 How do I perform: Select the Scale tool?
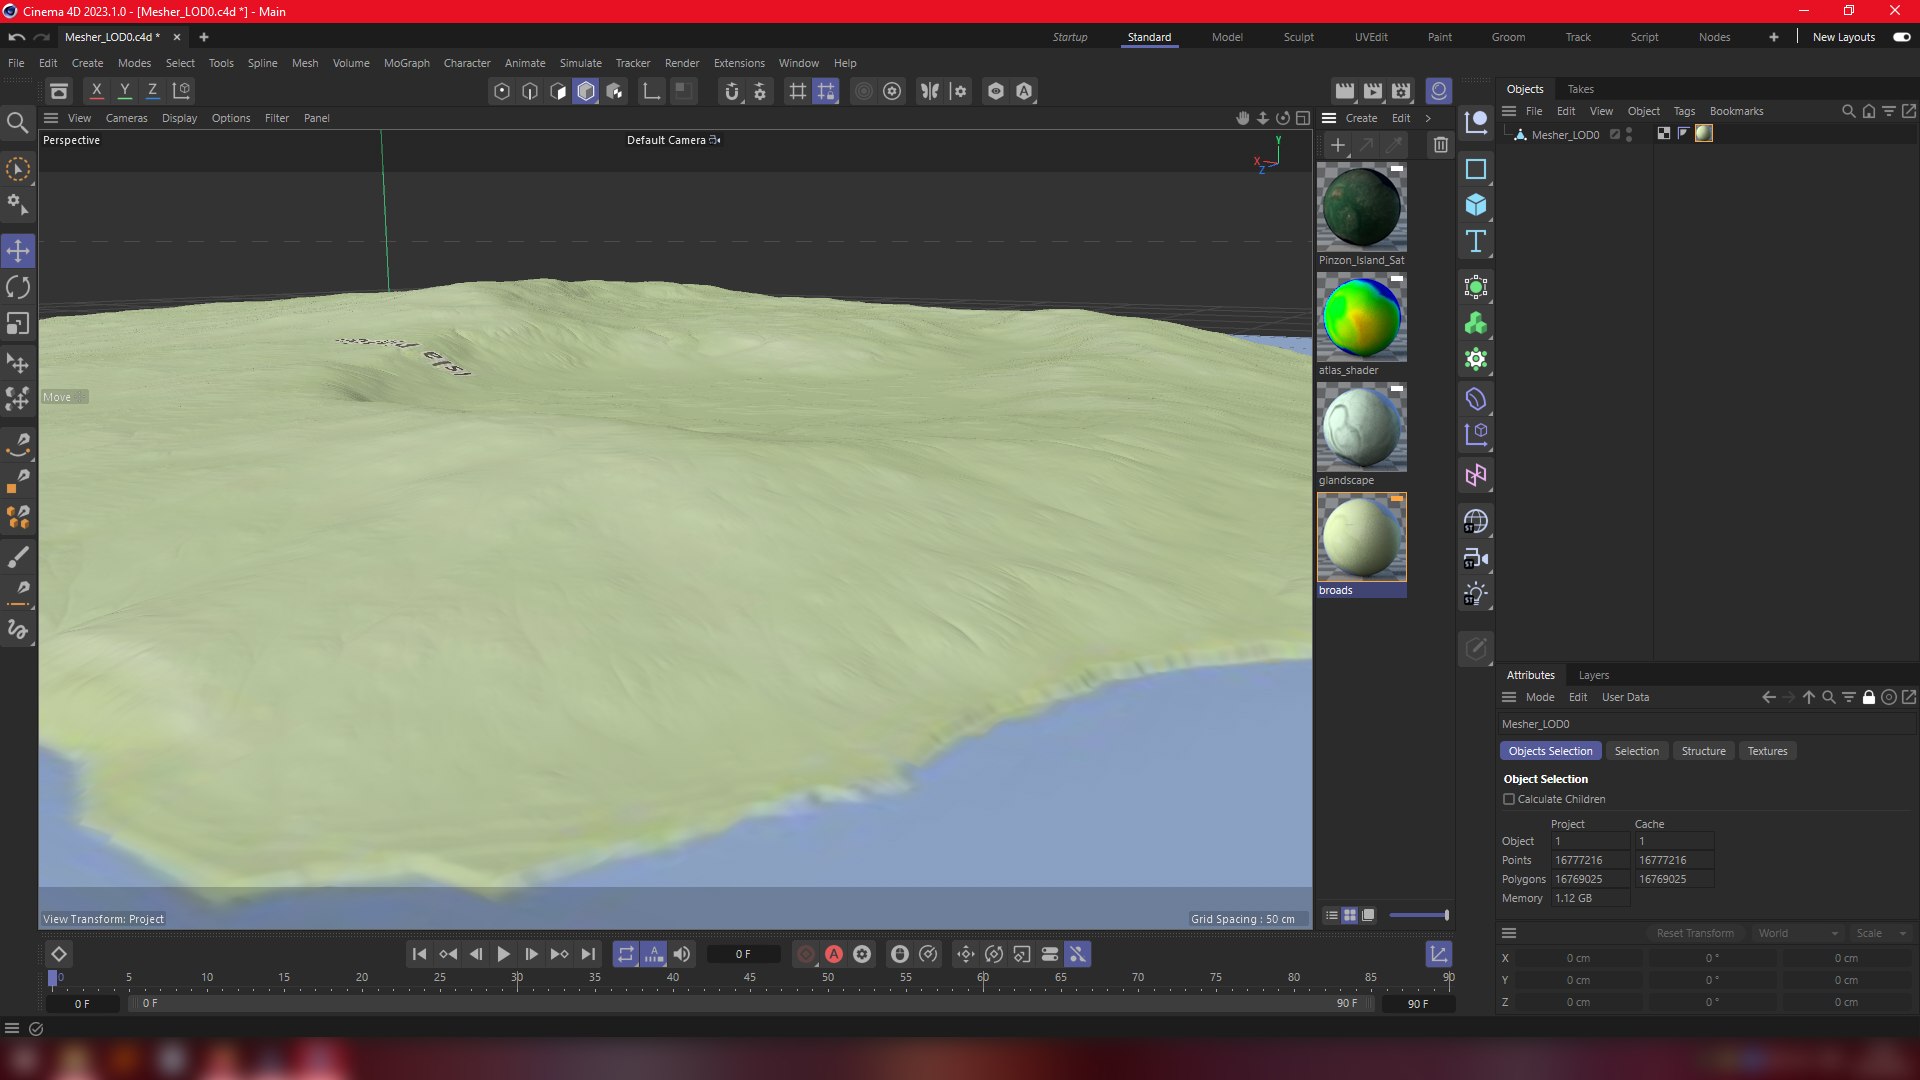click(18, 323)
